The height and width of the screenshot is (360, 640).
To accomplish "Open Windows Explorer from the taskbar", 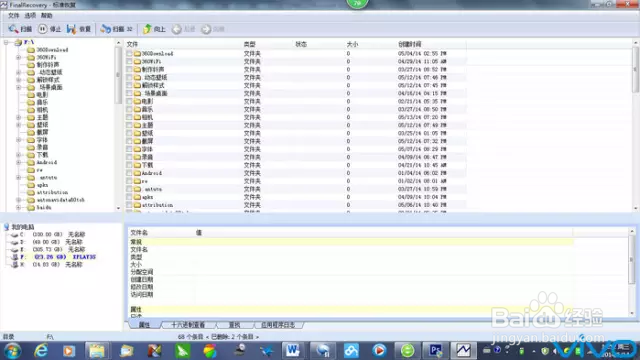I will 97,351.
